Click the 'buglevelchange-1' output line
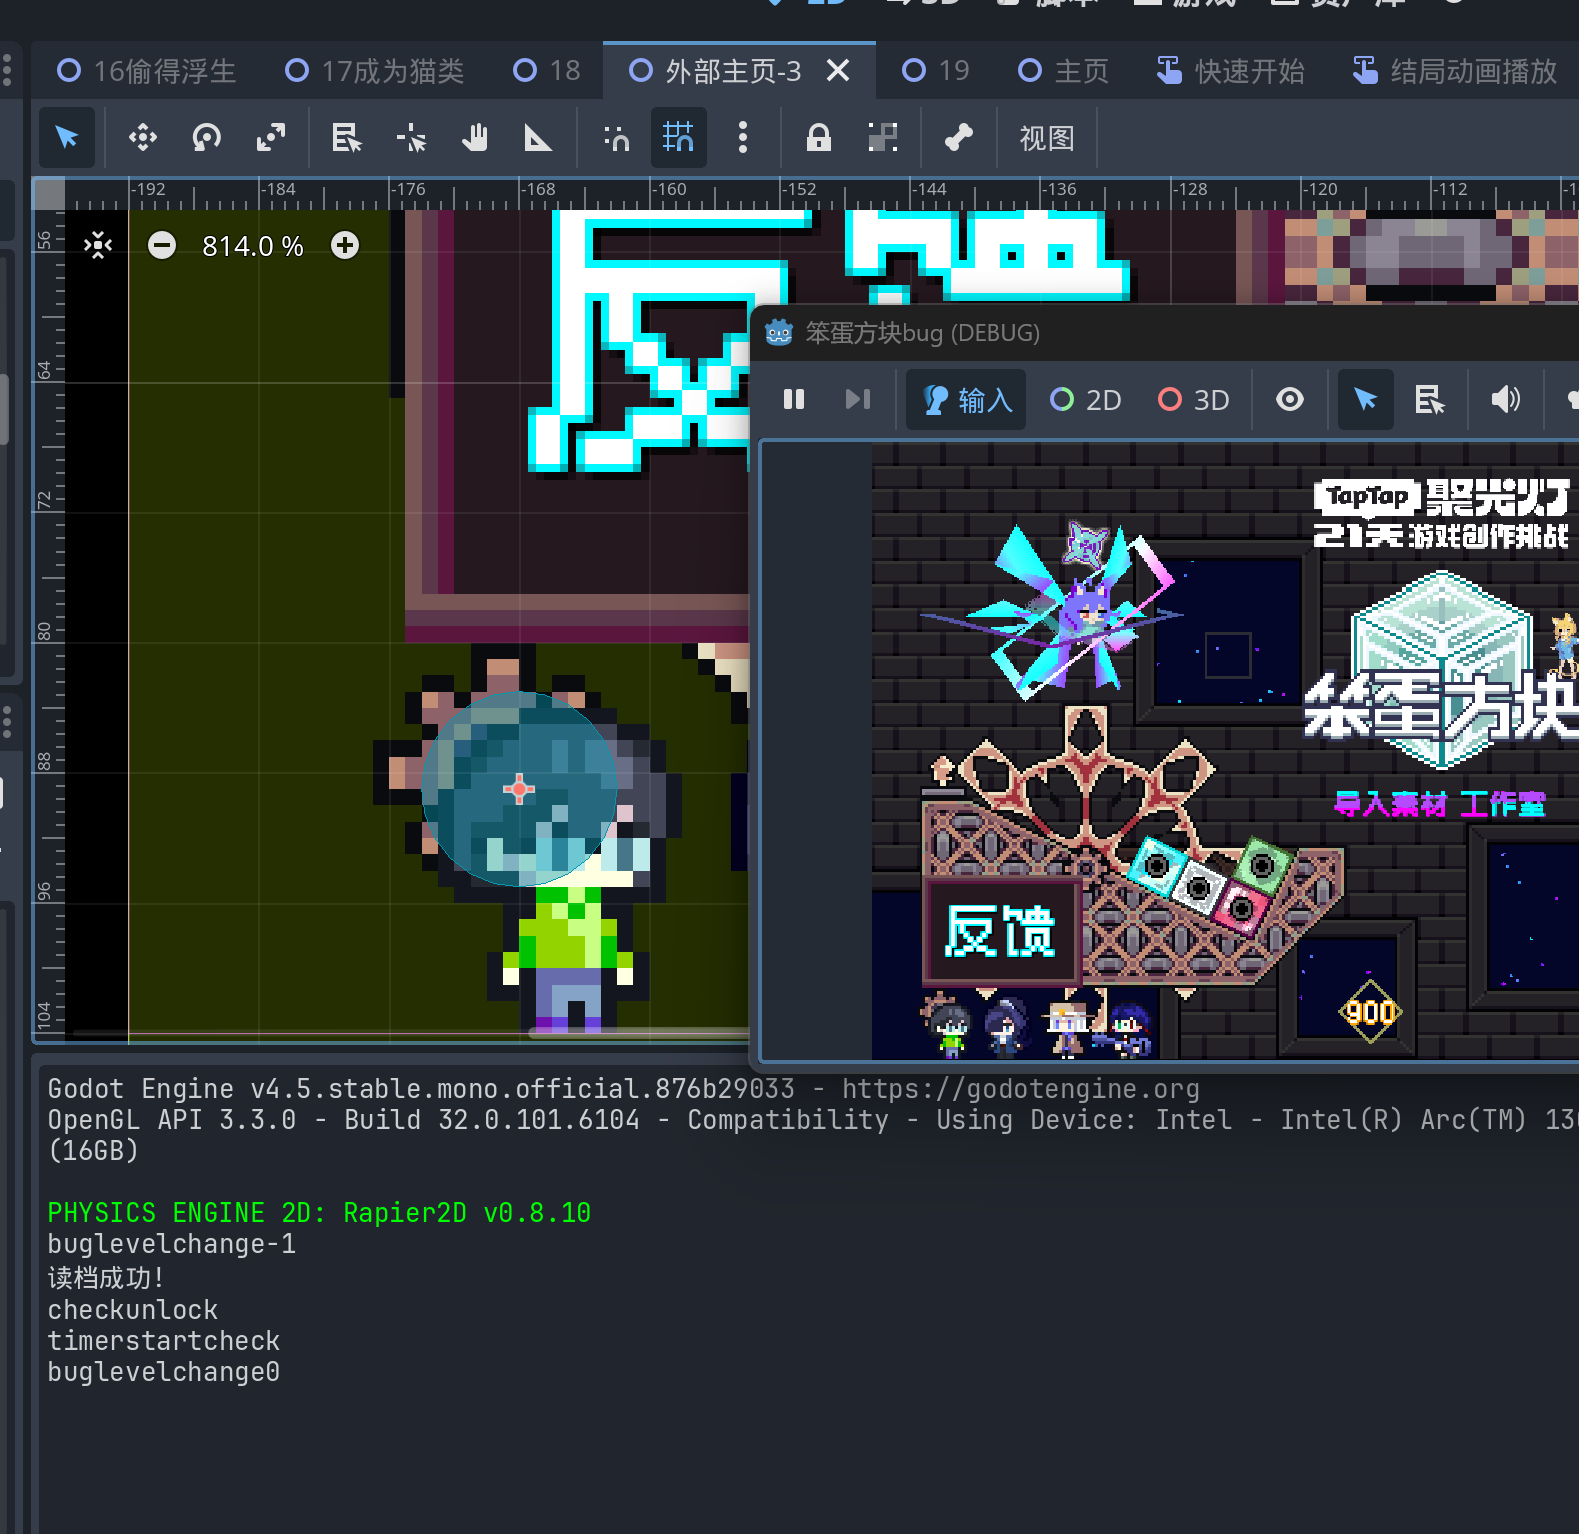The height and width of the screenshot is (1534, 1579). pyautogui.click(x=172, y=1244)
